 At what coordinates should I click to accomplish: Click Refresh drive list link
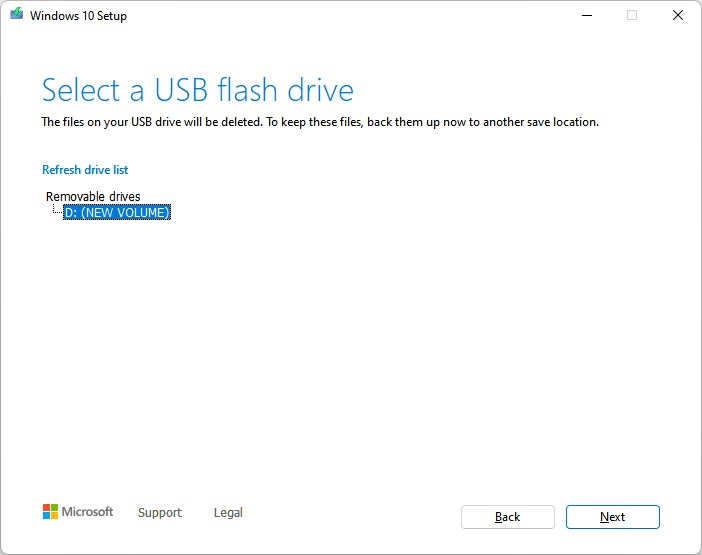tap(85, 170)
